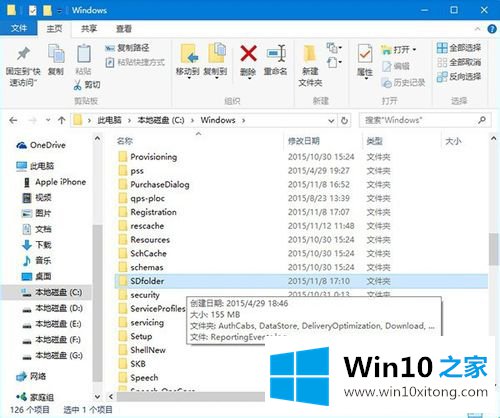
Task: Open the Music folder in sidebar
Action: [x=37, y=261]
